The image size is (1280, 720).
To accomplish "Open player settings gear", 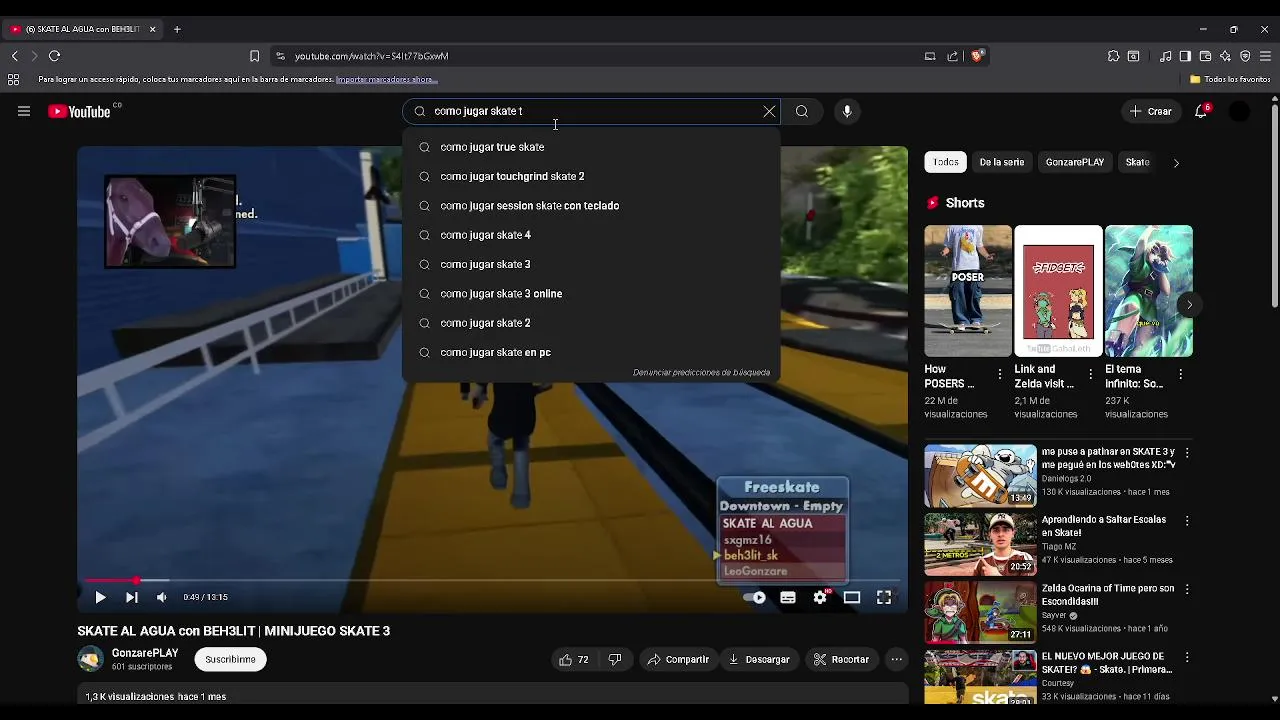I will 820,597.
